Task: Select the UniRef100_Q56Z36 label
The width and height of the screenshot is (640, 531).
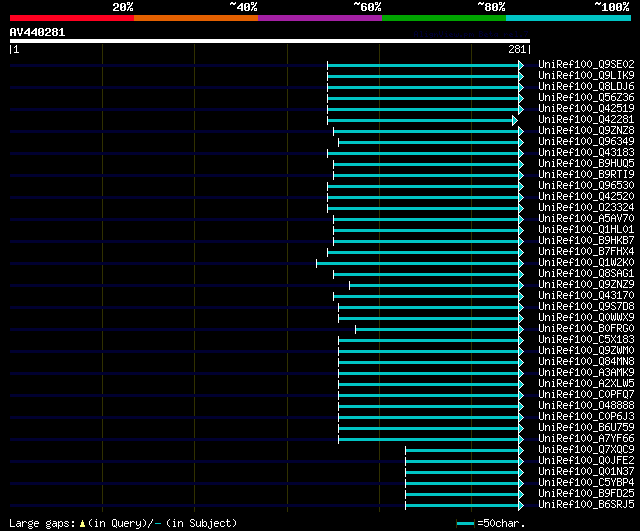Action: (586, 98)
